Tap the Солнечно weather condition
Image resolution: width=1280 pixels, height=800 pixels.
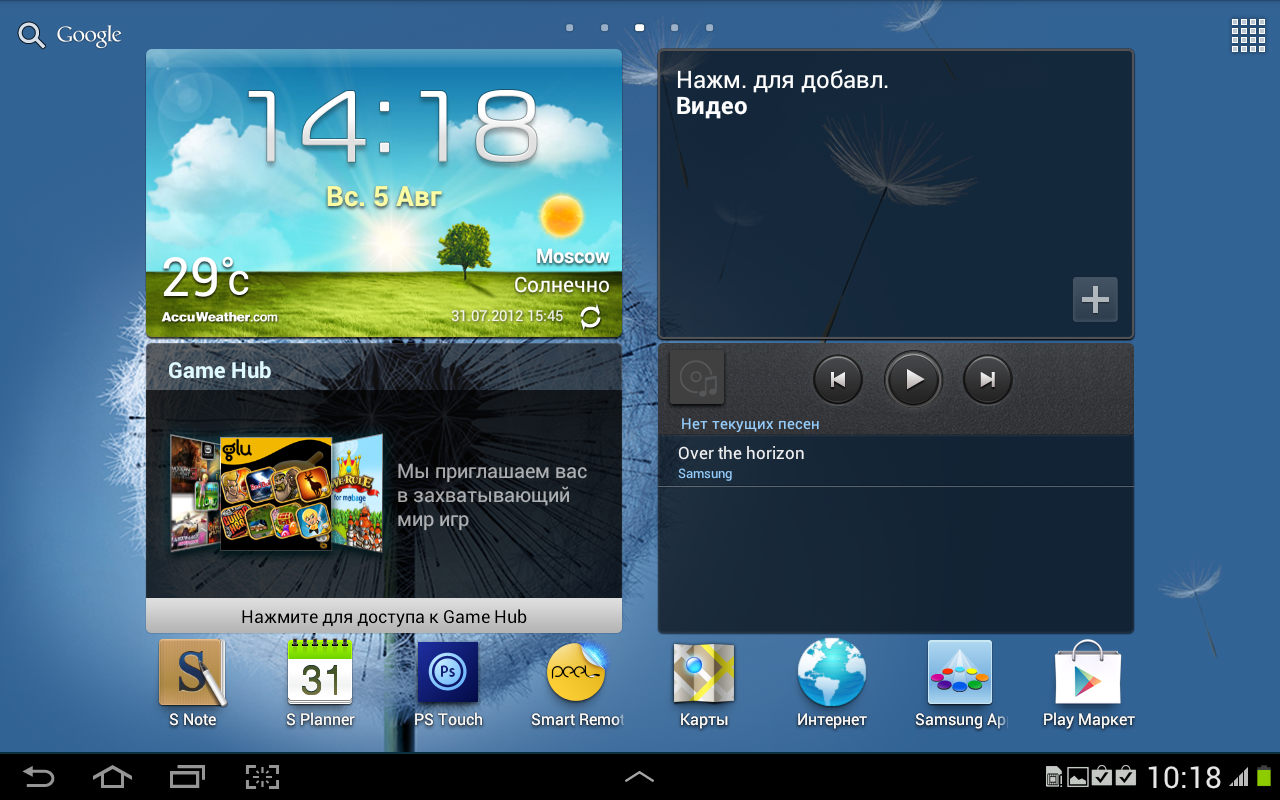[x=562, y=285]
